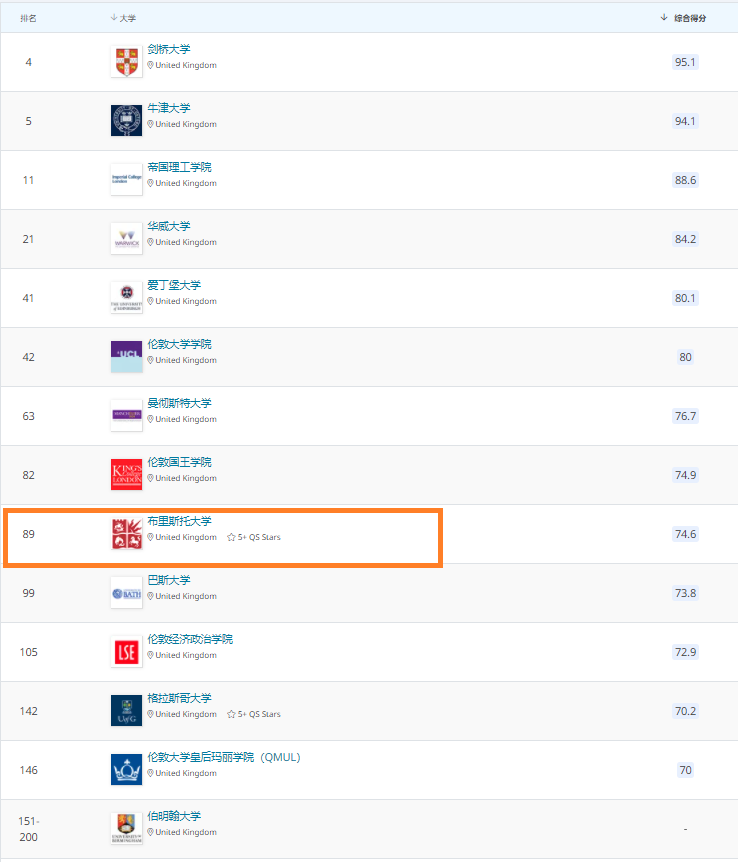Open the 布里斯托大学 link
Screen dimensions: 738x862
[x=179, y=521]
